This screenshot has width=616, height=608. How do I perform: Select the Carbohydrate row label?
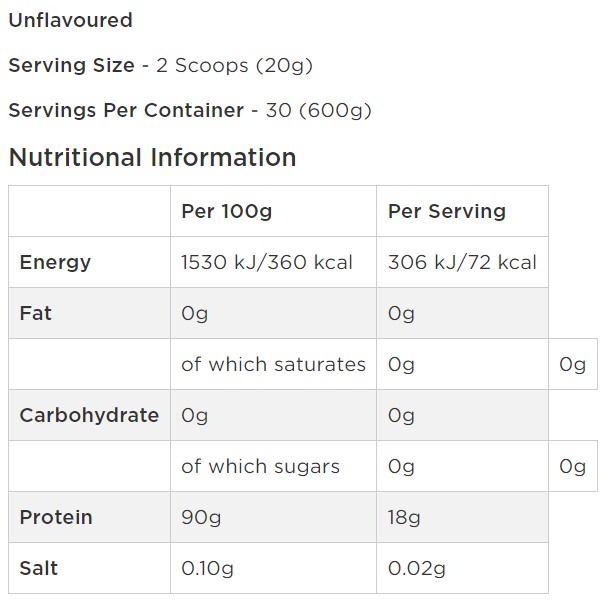point(89,416)
